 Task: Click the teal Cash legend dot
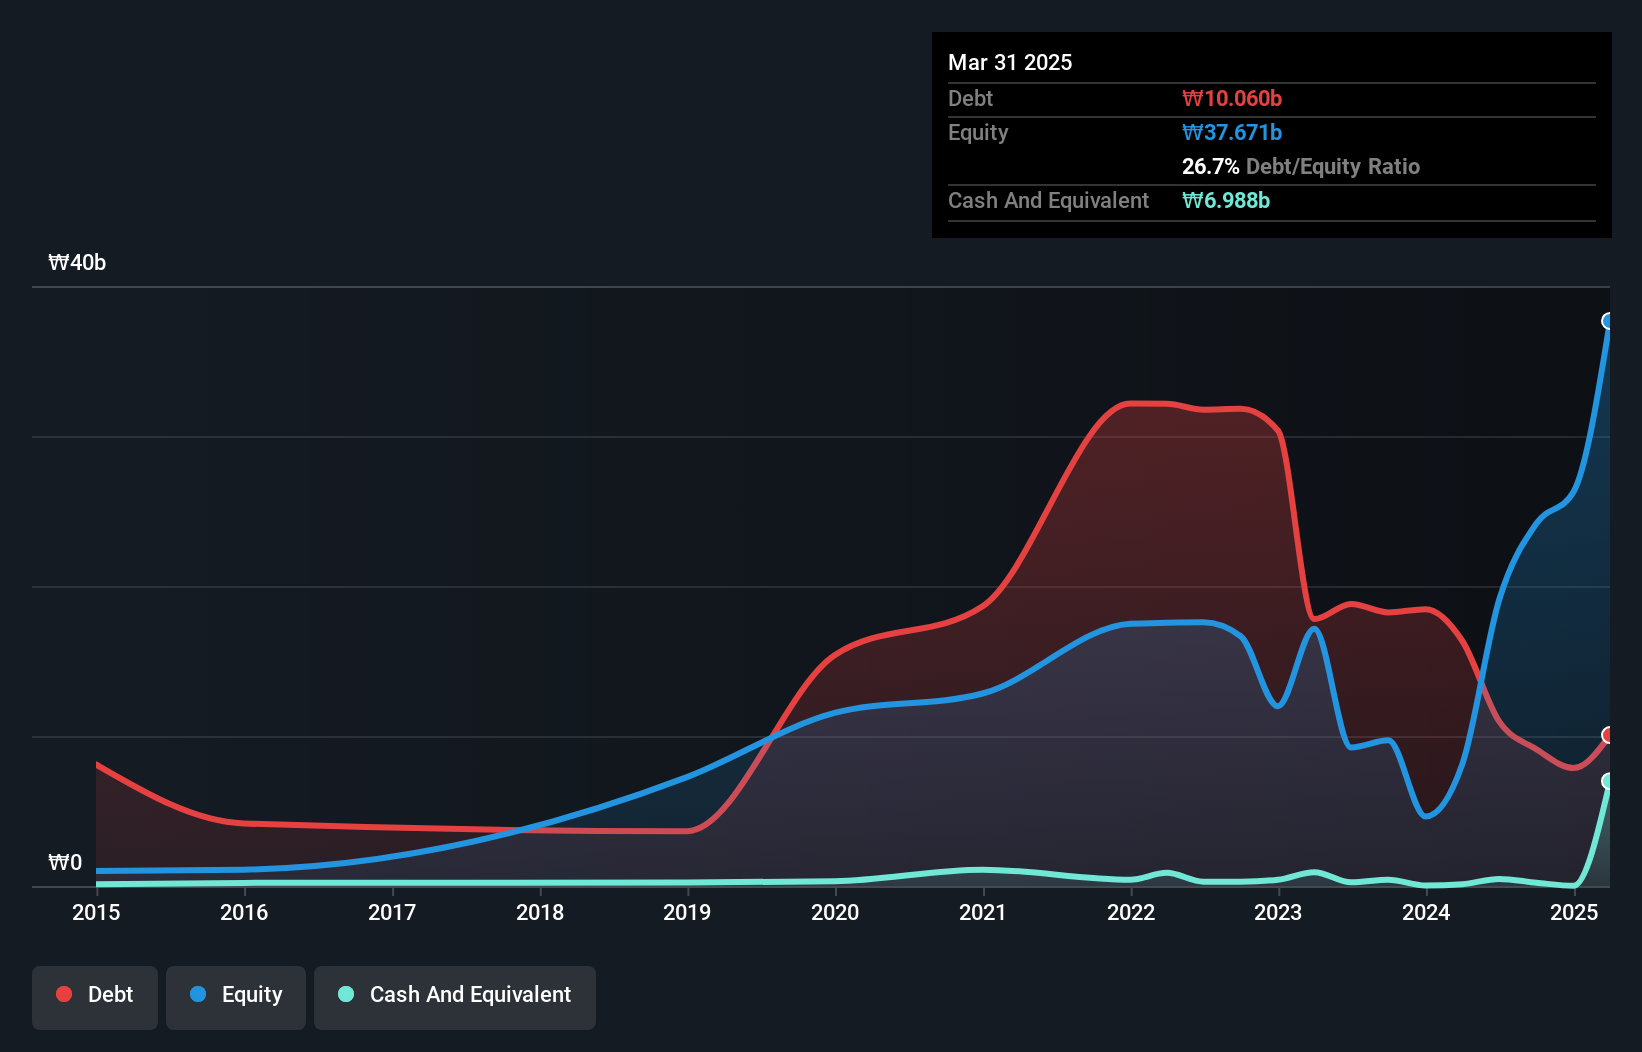point(346,994)
